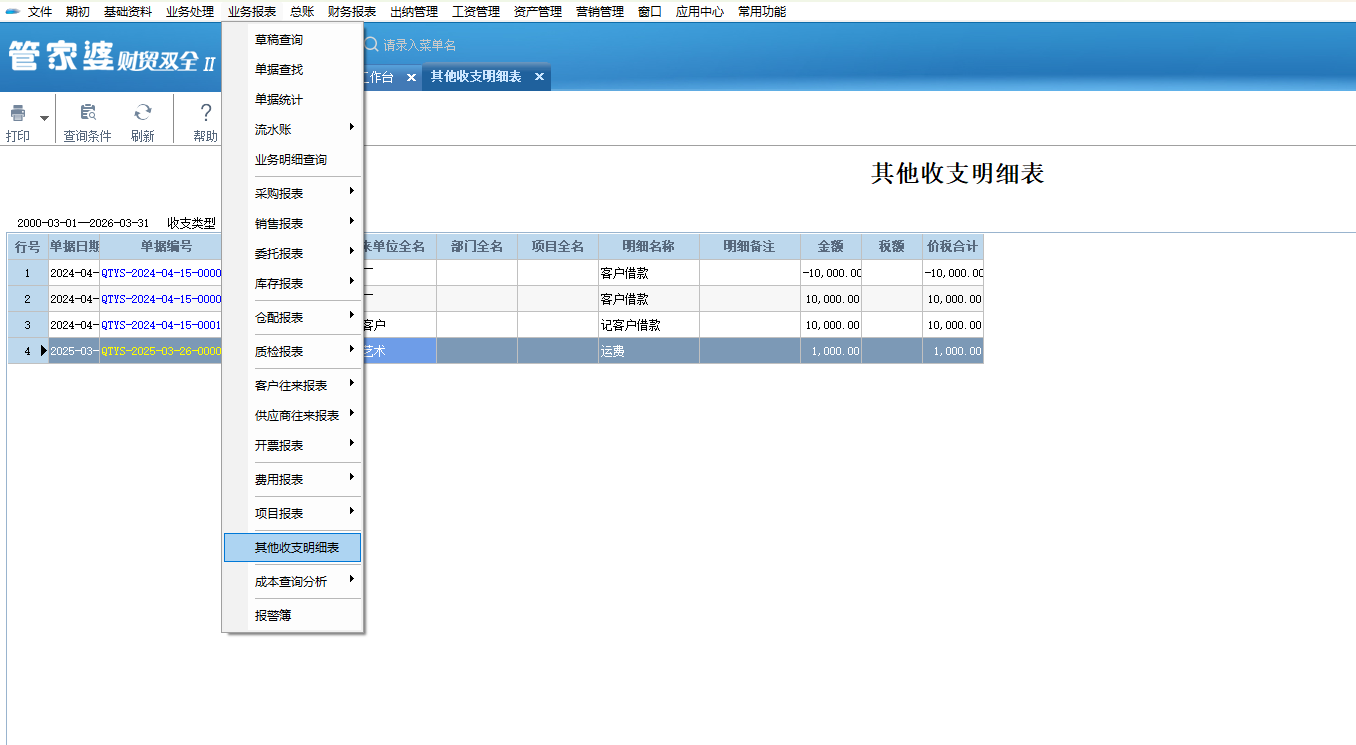Click the Refresh (刷新) icon
The image size is (1356, 745).
click(x=143, y=113)
